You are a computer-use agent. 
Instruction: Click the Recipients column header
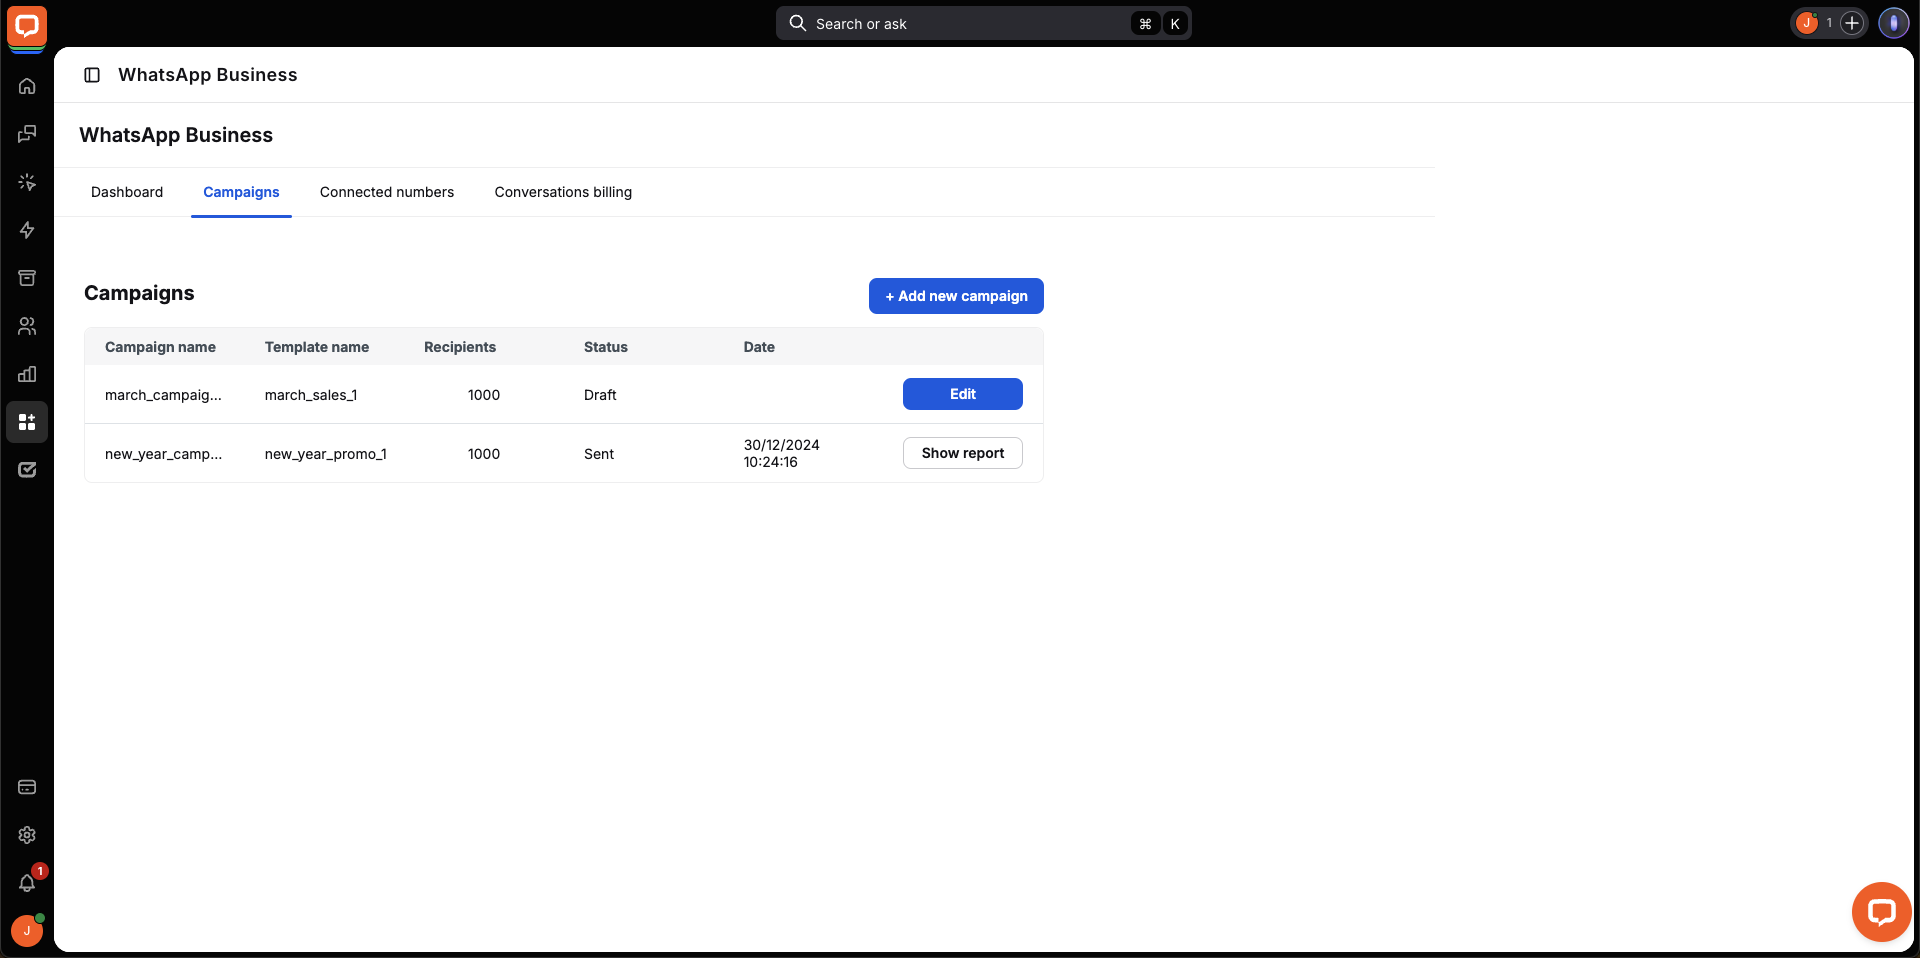460,347
